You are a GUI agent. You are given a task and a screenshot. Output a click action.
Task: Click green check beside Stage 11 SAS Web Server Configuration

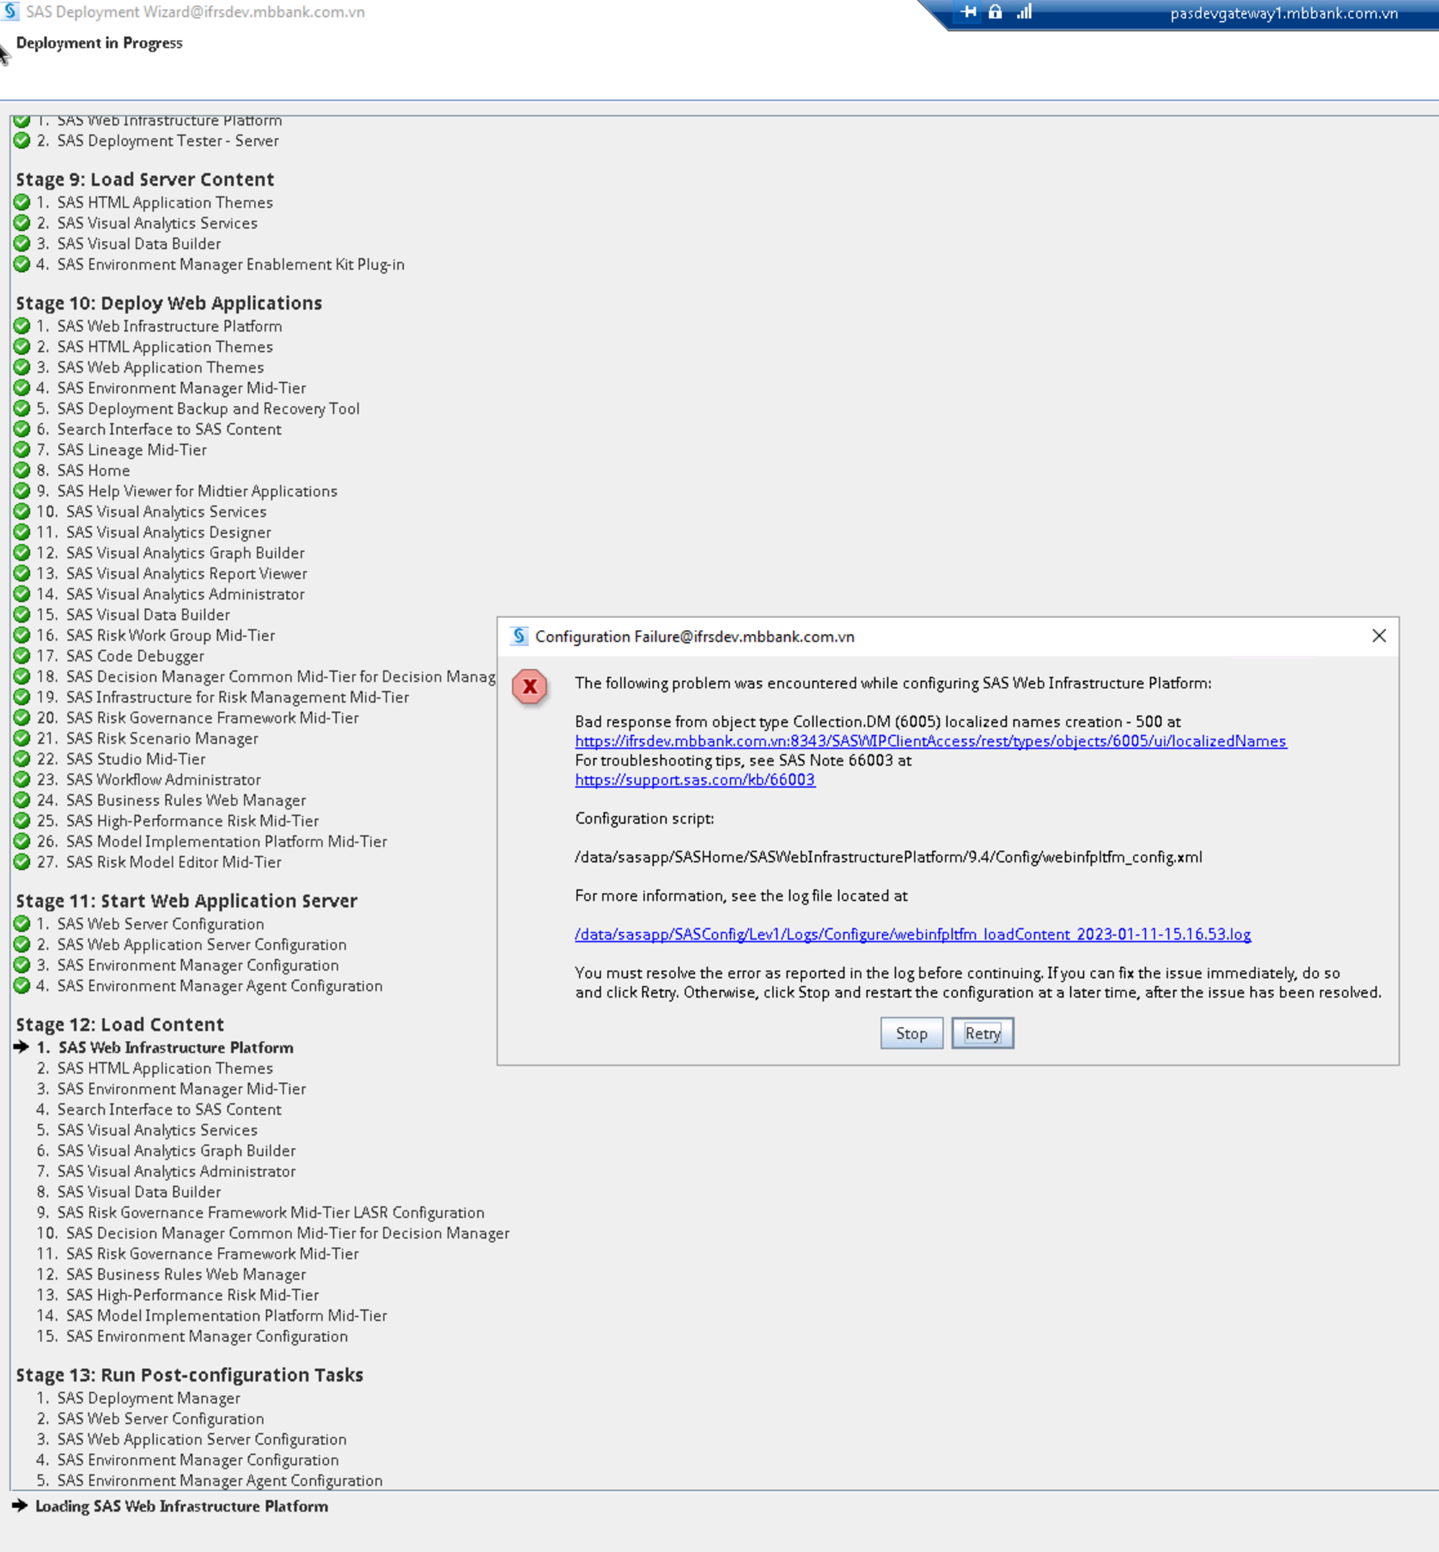click(x=22, y=924)
